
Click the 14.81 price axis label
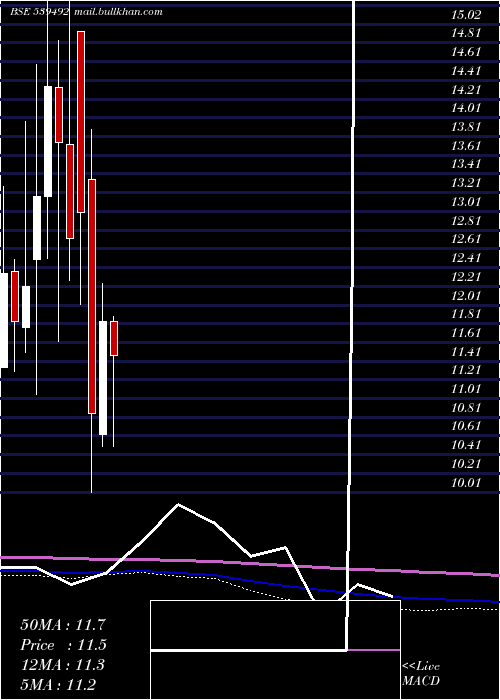pos(466,33)
